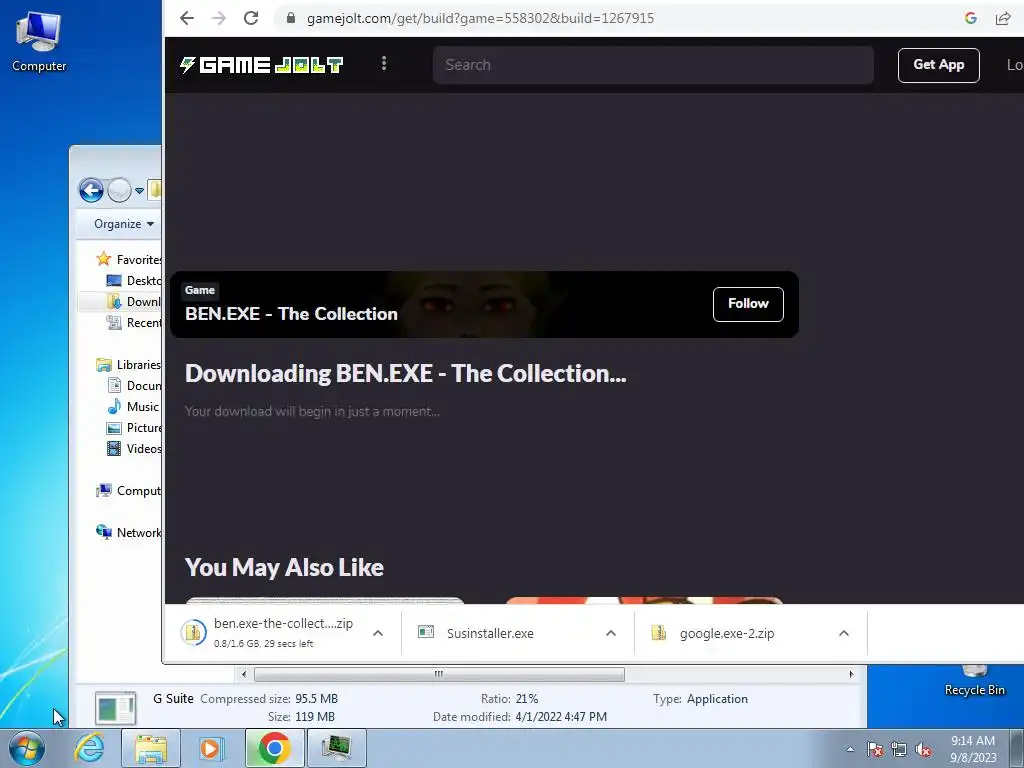
Task: Click google.exe-2.zip archive icon
Action: [x=658, y=632]
